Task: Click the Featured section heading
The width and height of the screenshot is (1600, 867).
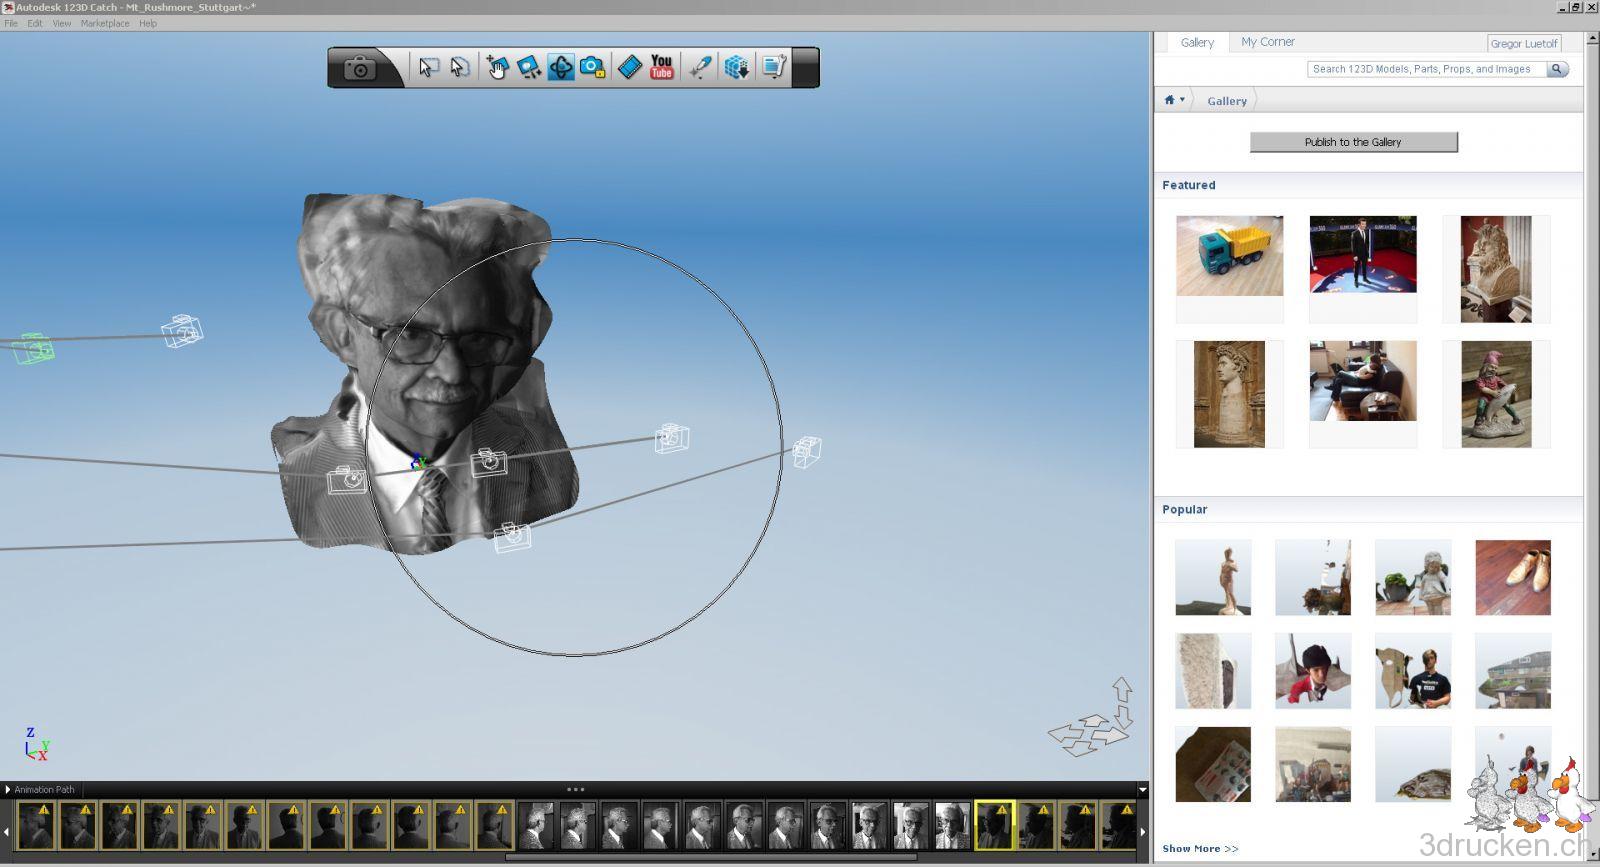Action: tap(1189, 185)
